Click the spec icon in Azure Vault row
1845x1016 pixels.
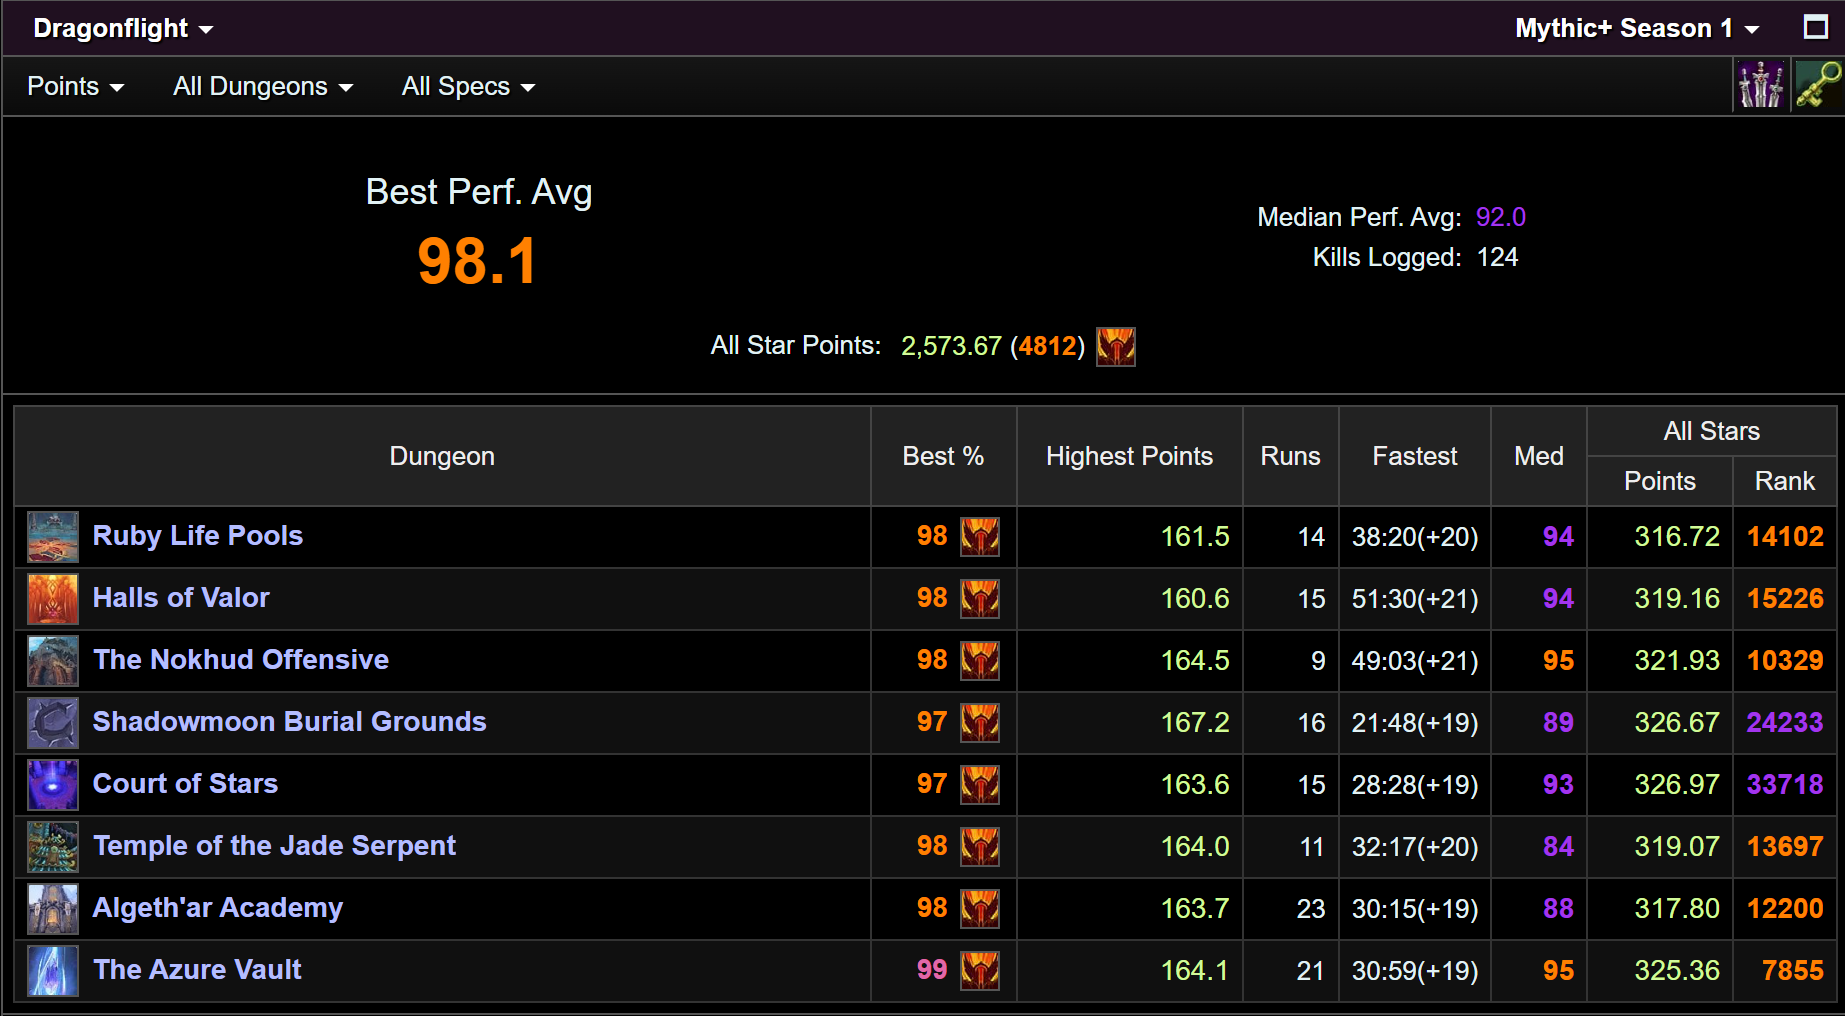click(x=980, y=971)
